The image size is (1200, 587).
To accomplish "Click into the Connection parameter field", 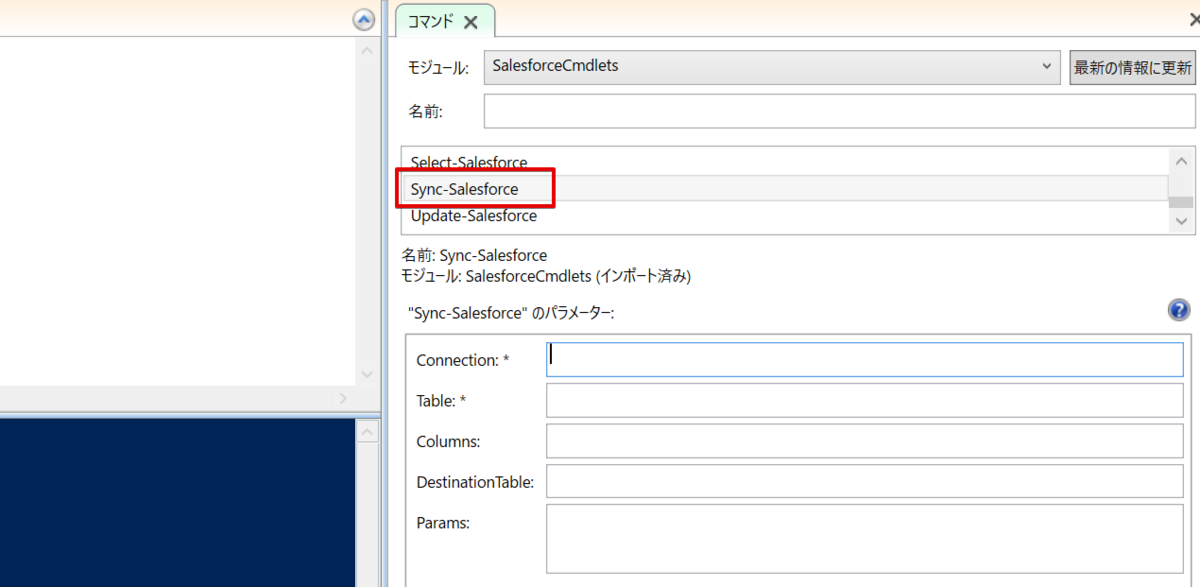I will (x=865, y=359).
